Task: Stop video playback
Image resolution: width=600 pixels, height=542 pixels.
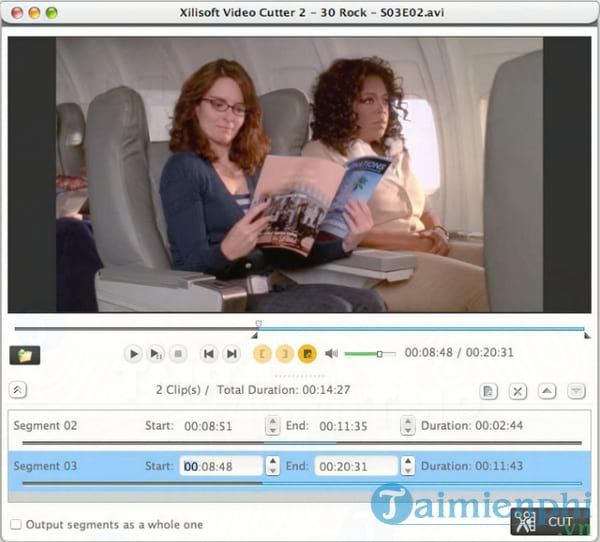Action: [x=178, y=354]
